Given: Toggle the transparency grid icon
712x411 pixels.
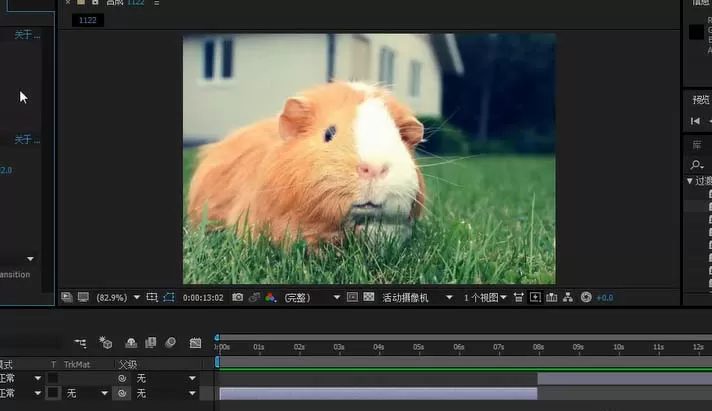Looking at the screenshot, I should pos(369,297).
